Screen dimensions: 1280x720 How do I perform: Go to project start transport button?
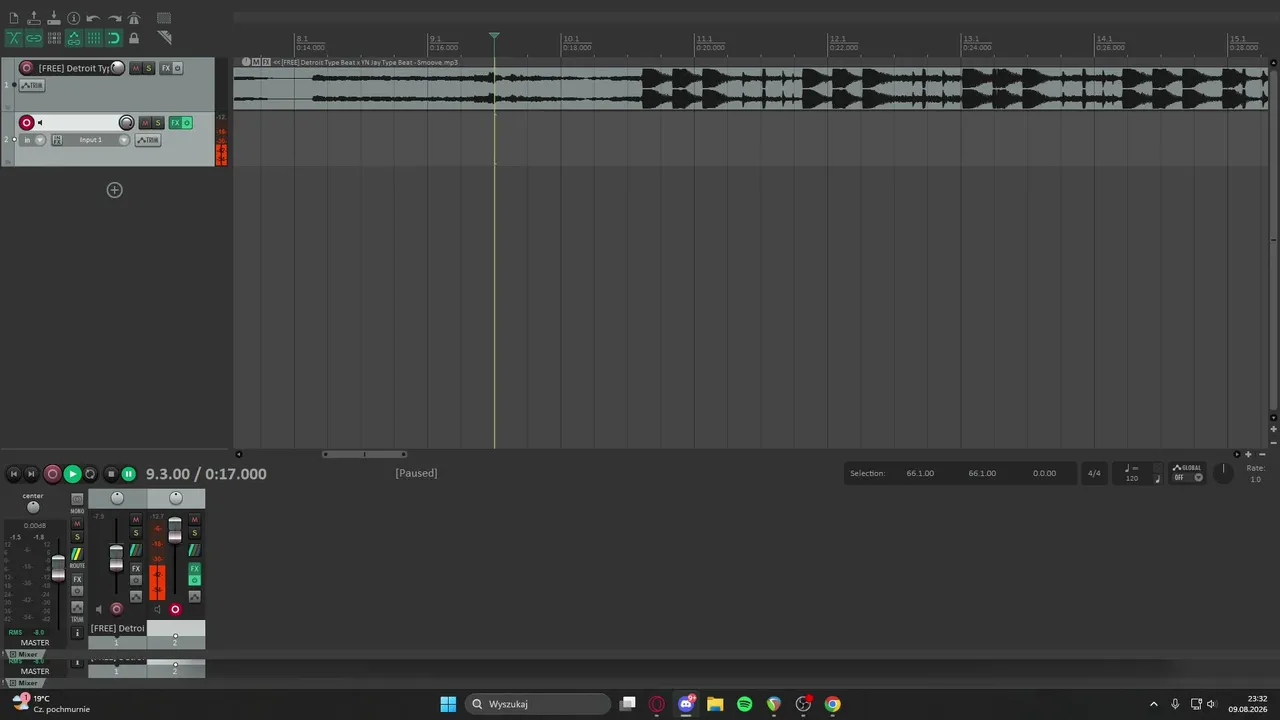(x=14, y=474)
